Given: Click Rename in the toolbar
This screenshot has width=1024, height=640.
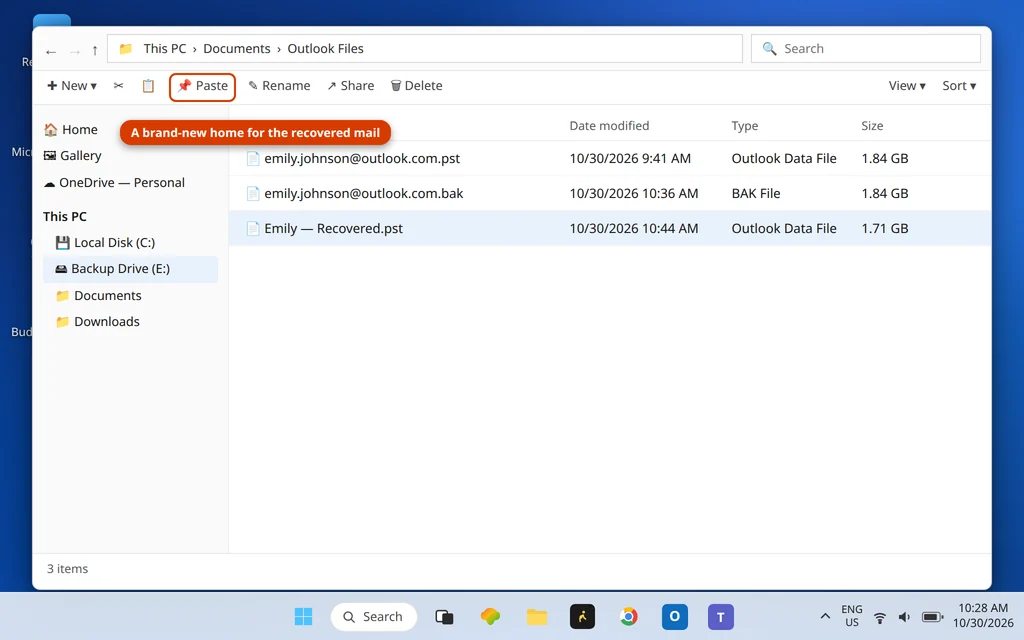Looking at the screenshot, I should 280,86.
